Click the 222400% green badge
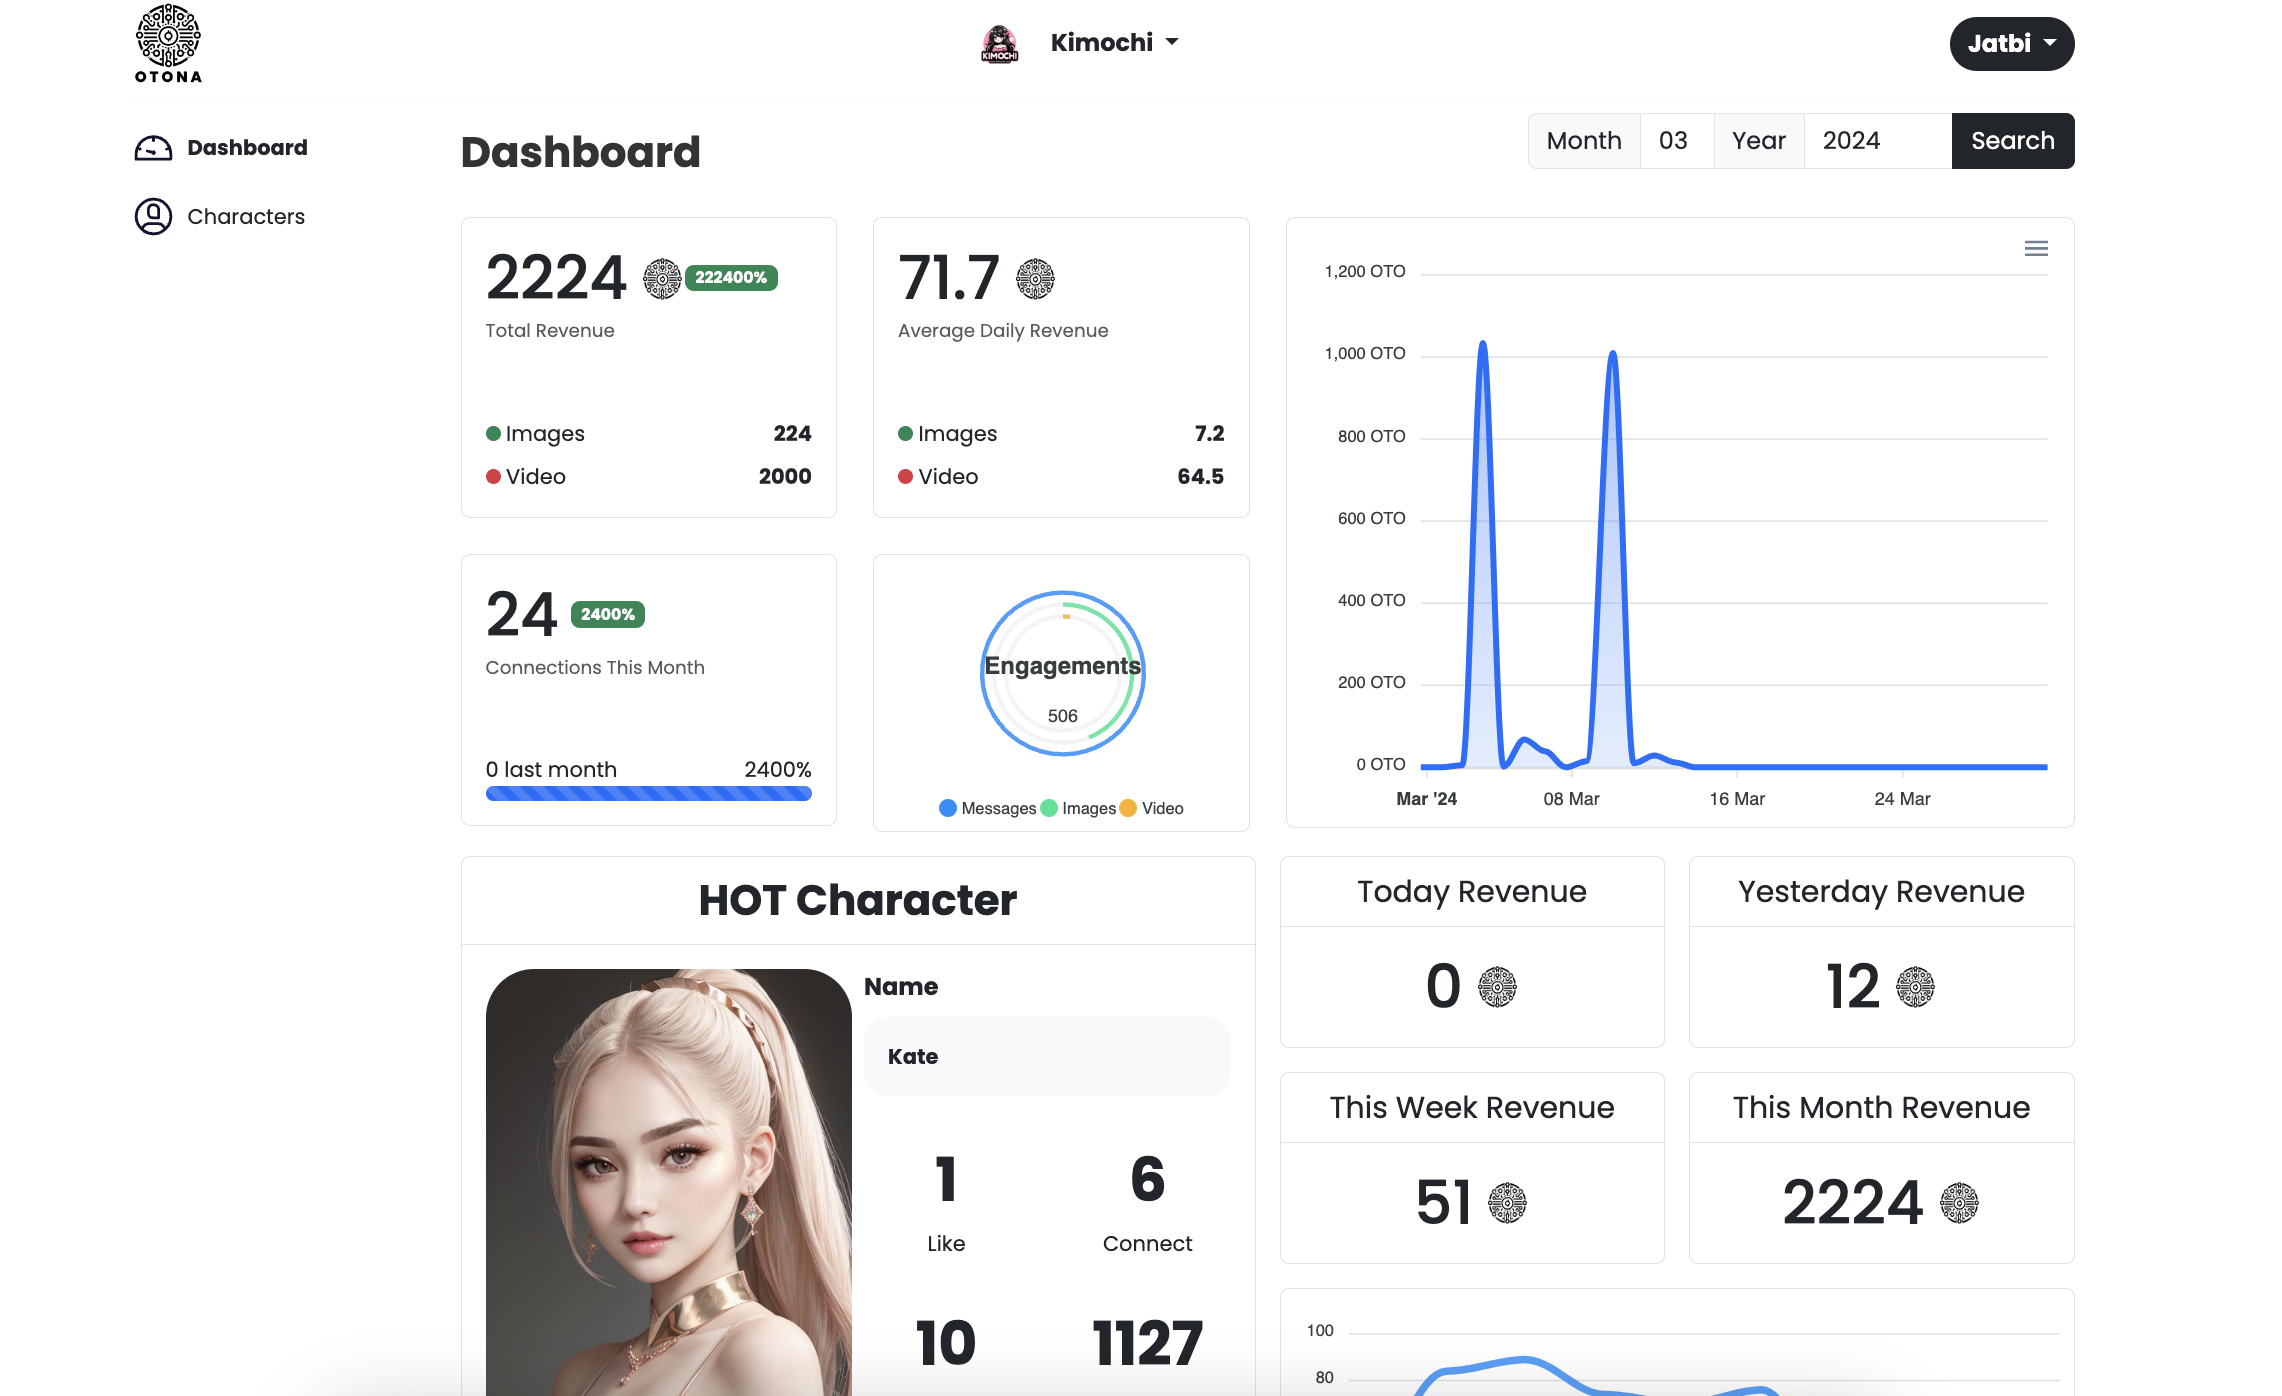Image resolution: width=2282 pixels, height=1396 pixels. point(731,277)
